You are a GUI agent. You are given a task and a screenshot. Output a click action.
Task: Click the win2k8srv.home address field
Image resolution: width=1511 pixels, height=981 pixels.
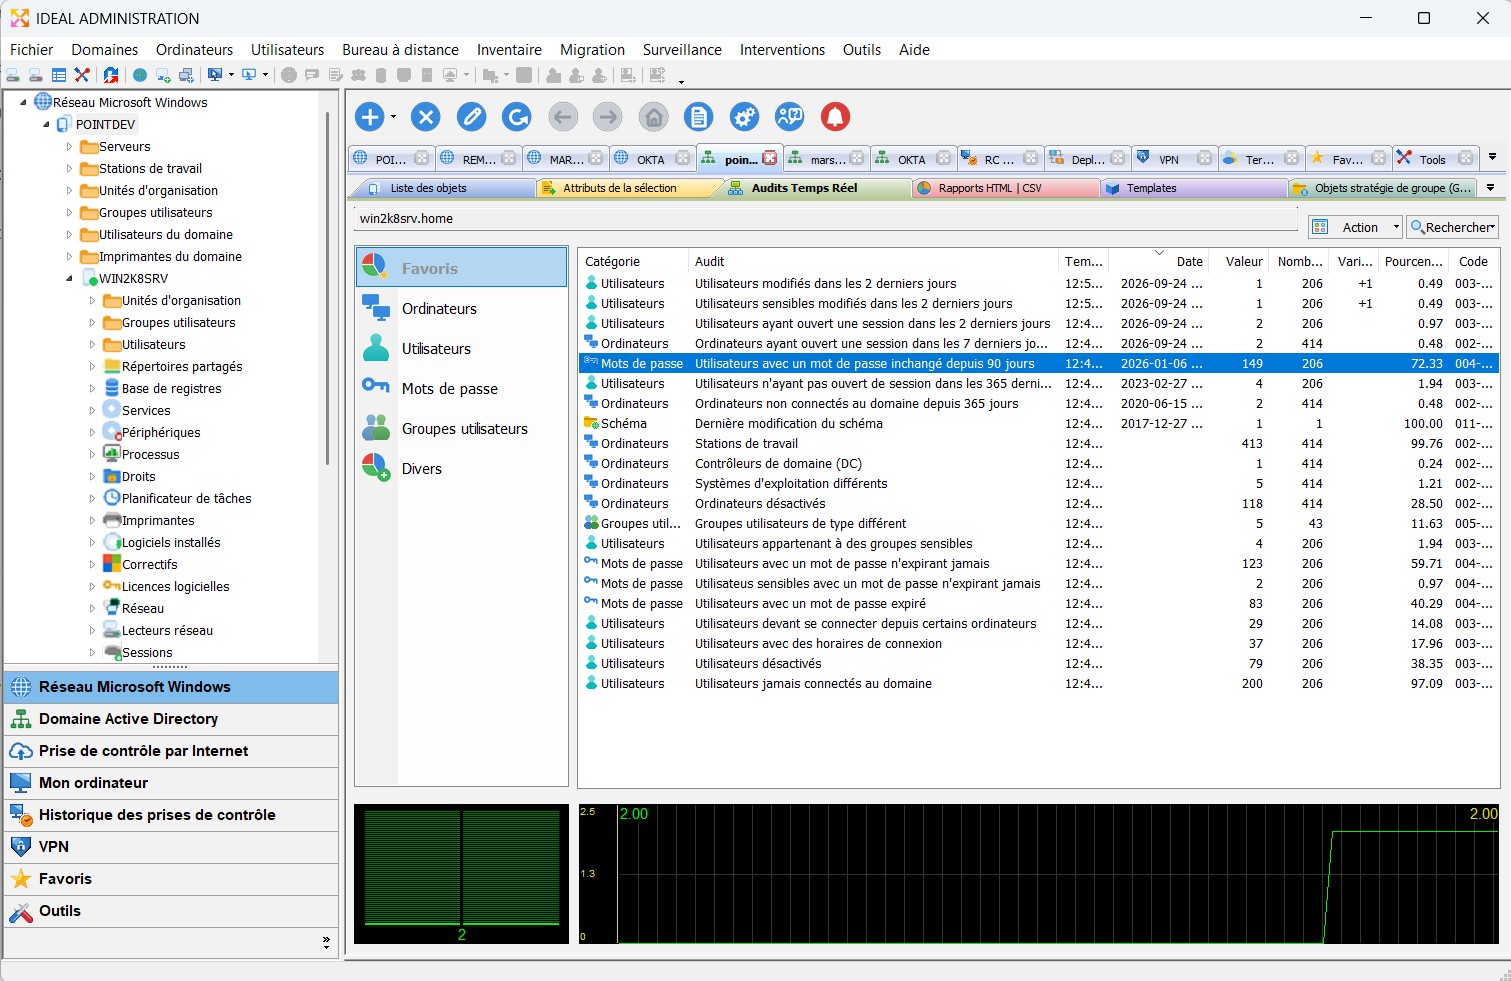826,219
